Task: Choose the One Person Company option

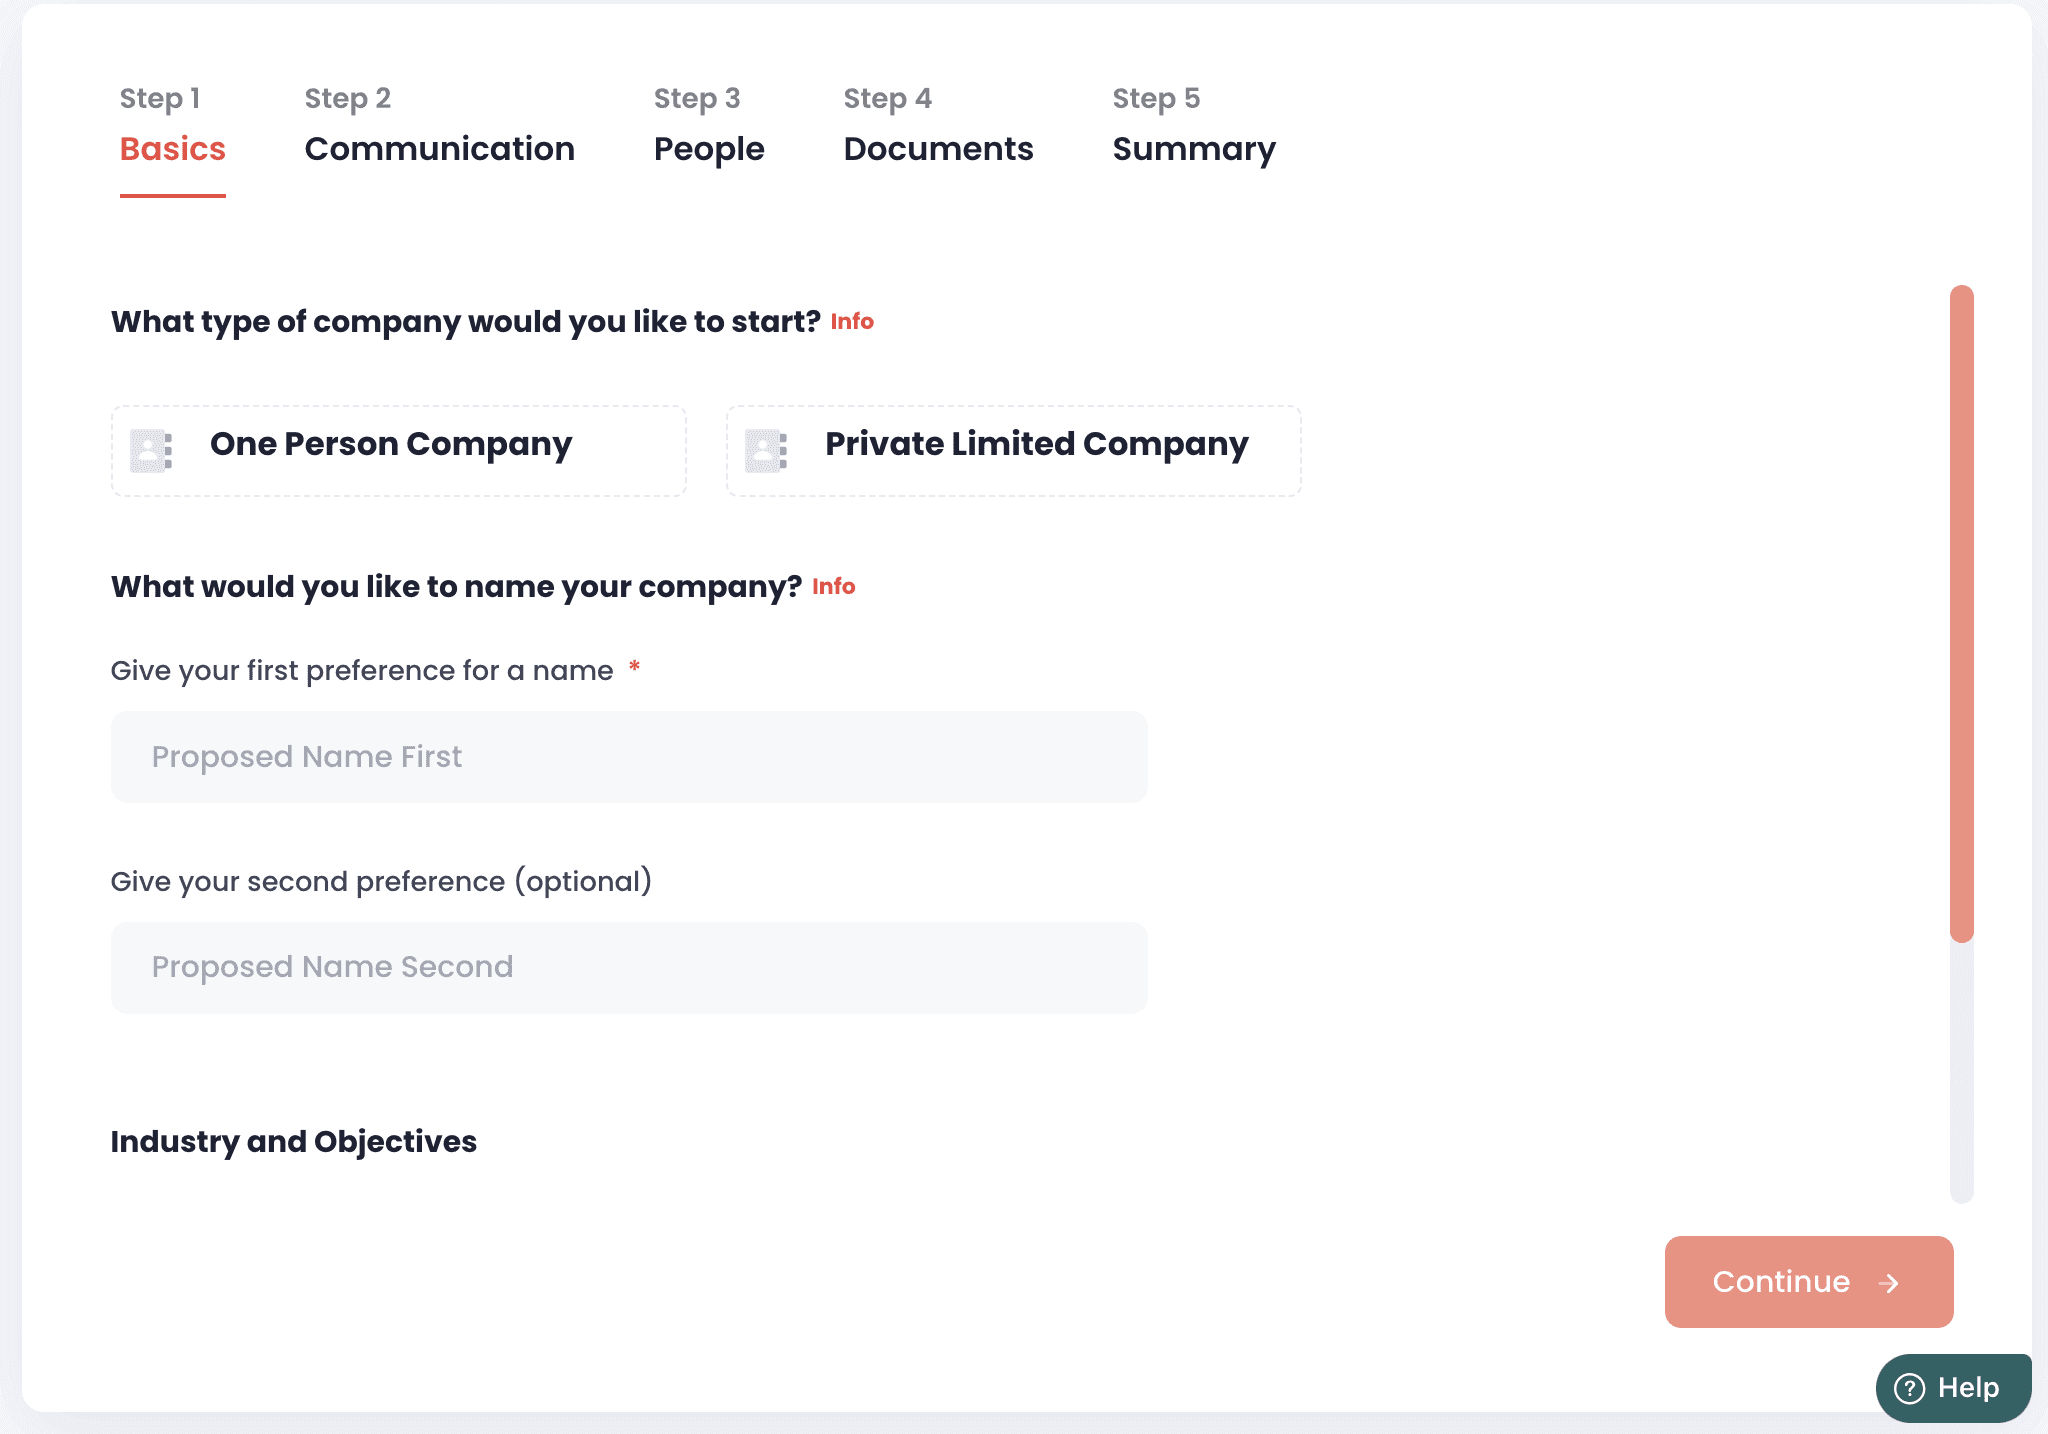Action: coord(398,450)
